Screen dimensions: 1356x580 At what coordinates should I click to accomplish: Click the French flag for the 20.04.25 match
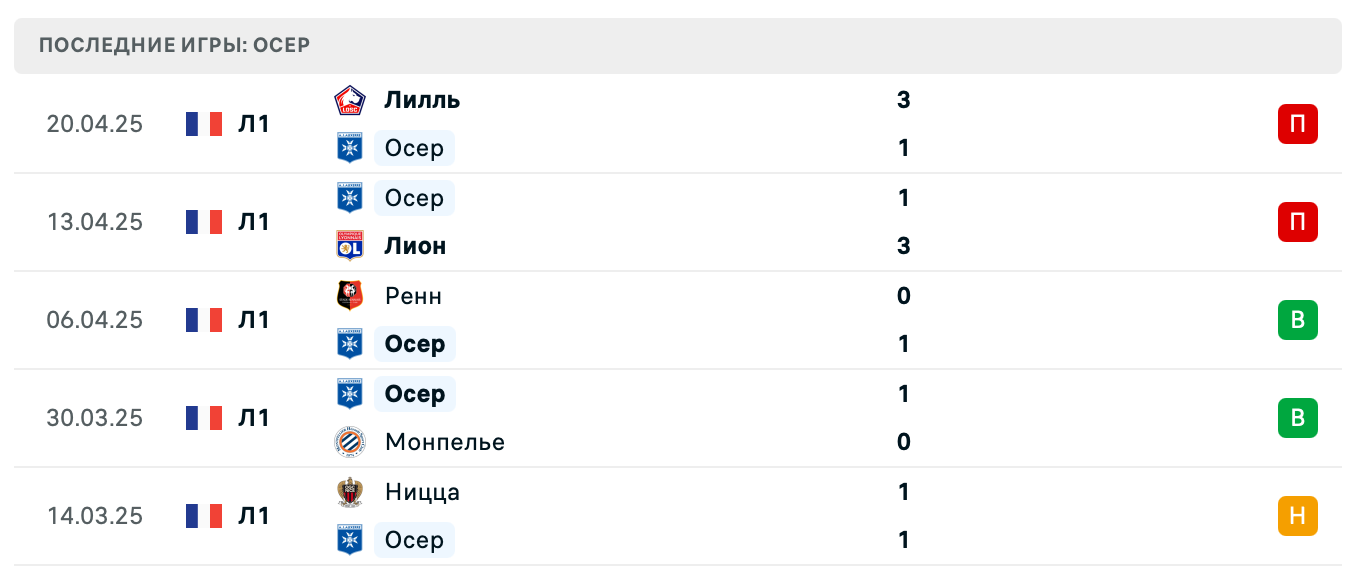point(203,124)
